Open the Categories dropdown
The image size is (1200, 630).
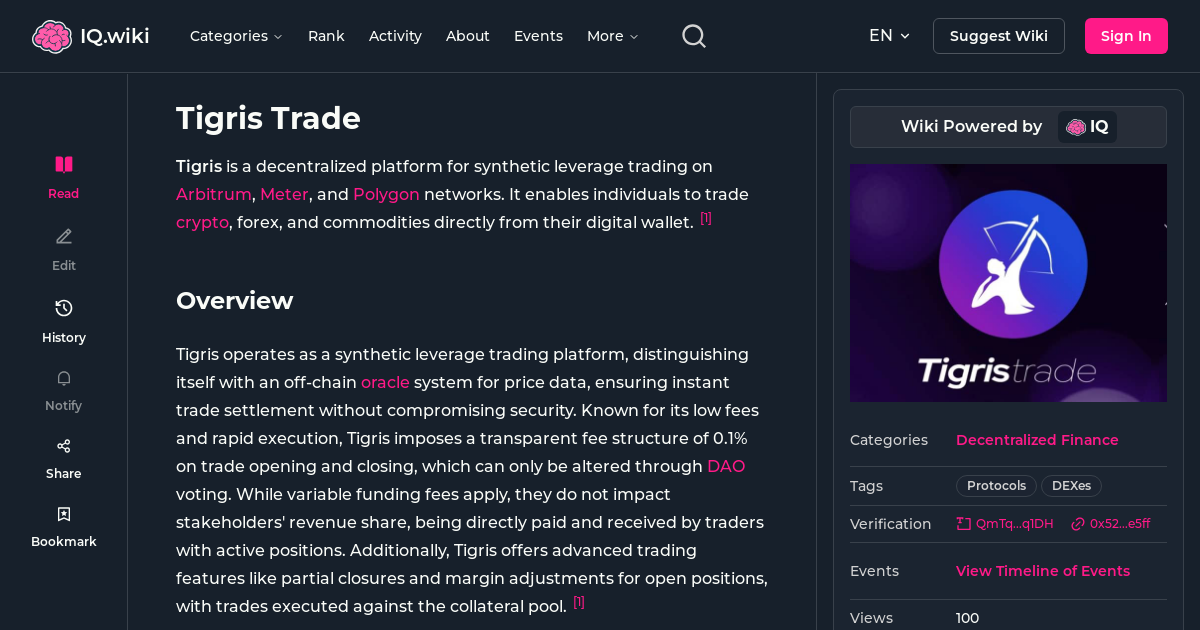point(236,36)
